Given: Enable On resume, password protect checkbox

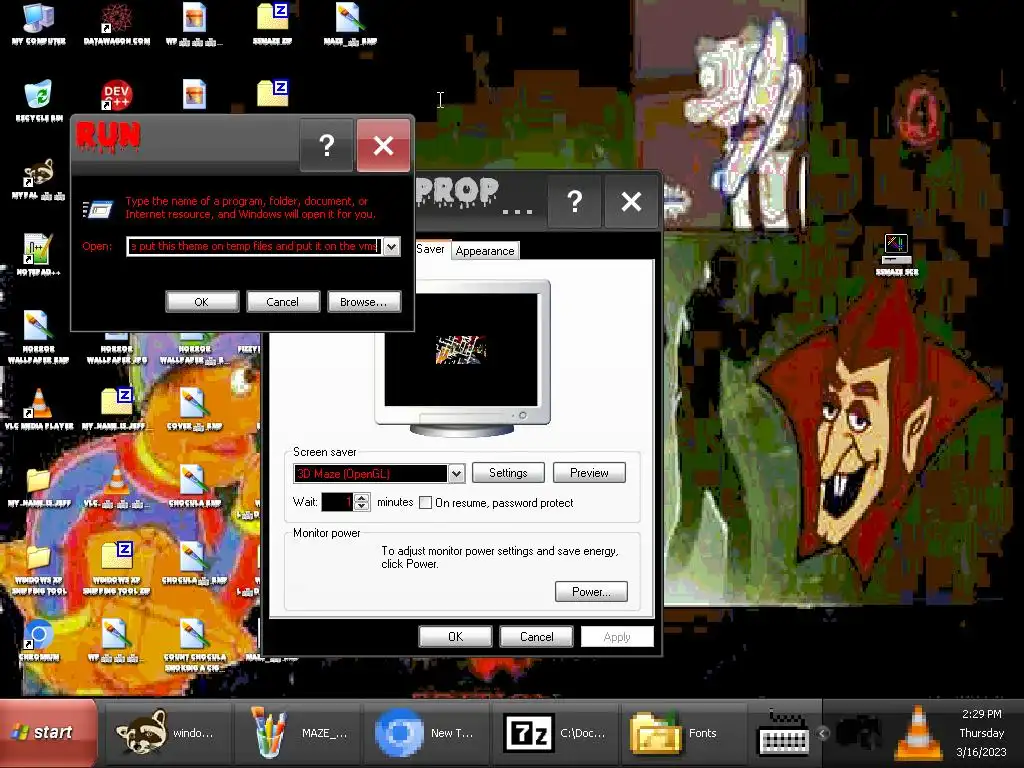Looking at the screenshot, I should [x=425, y=502].
